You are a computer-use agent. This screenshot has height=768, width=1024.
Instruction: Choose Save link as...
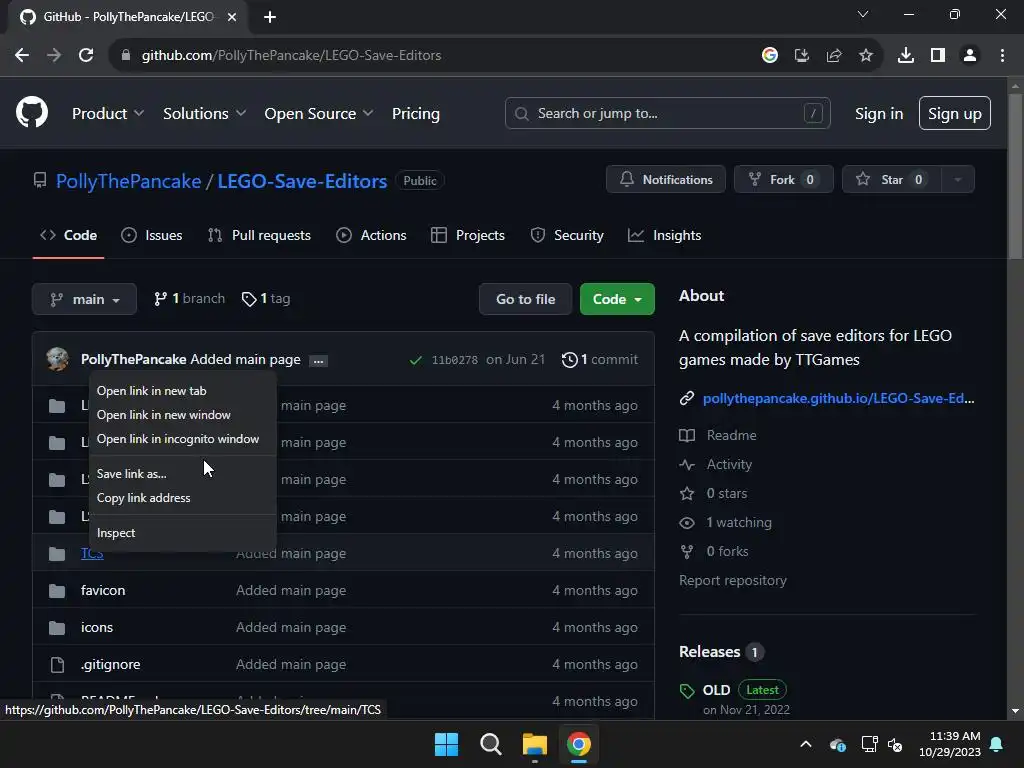point(183,473)
